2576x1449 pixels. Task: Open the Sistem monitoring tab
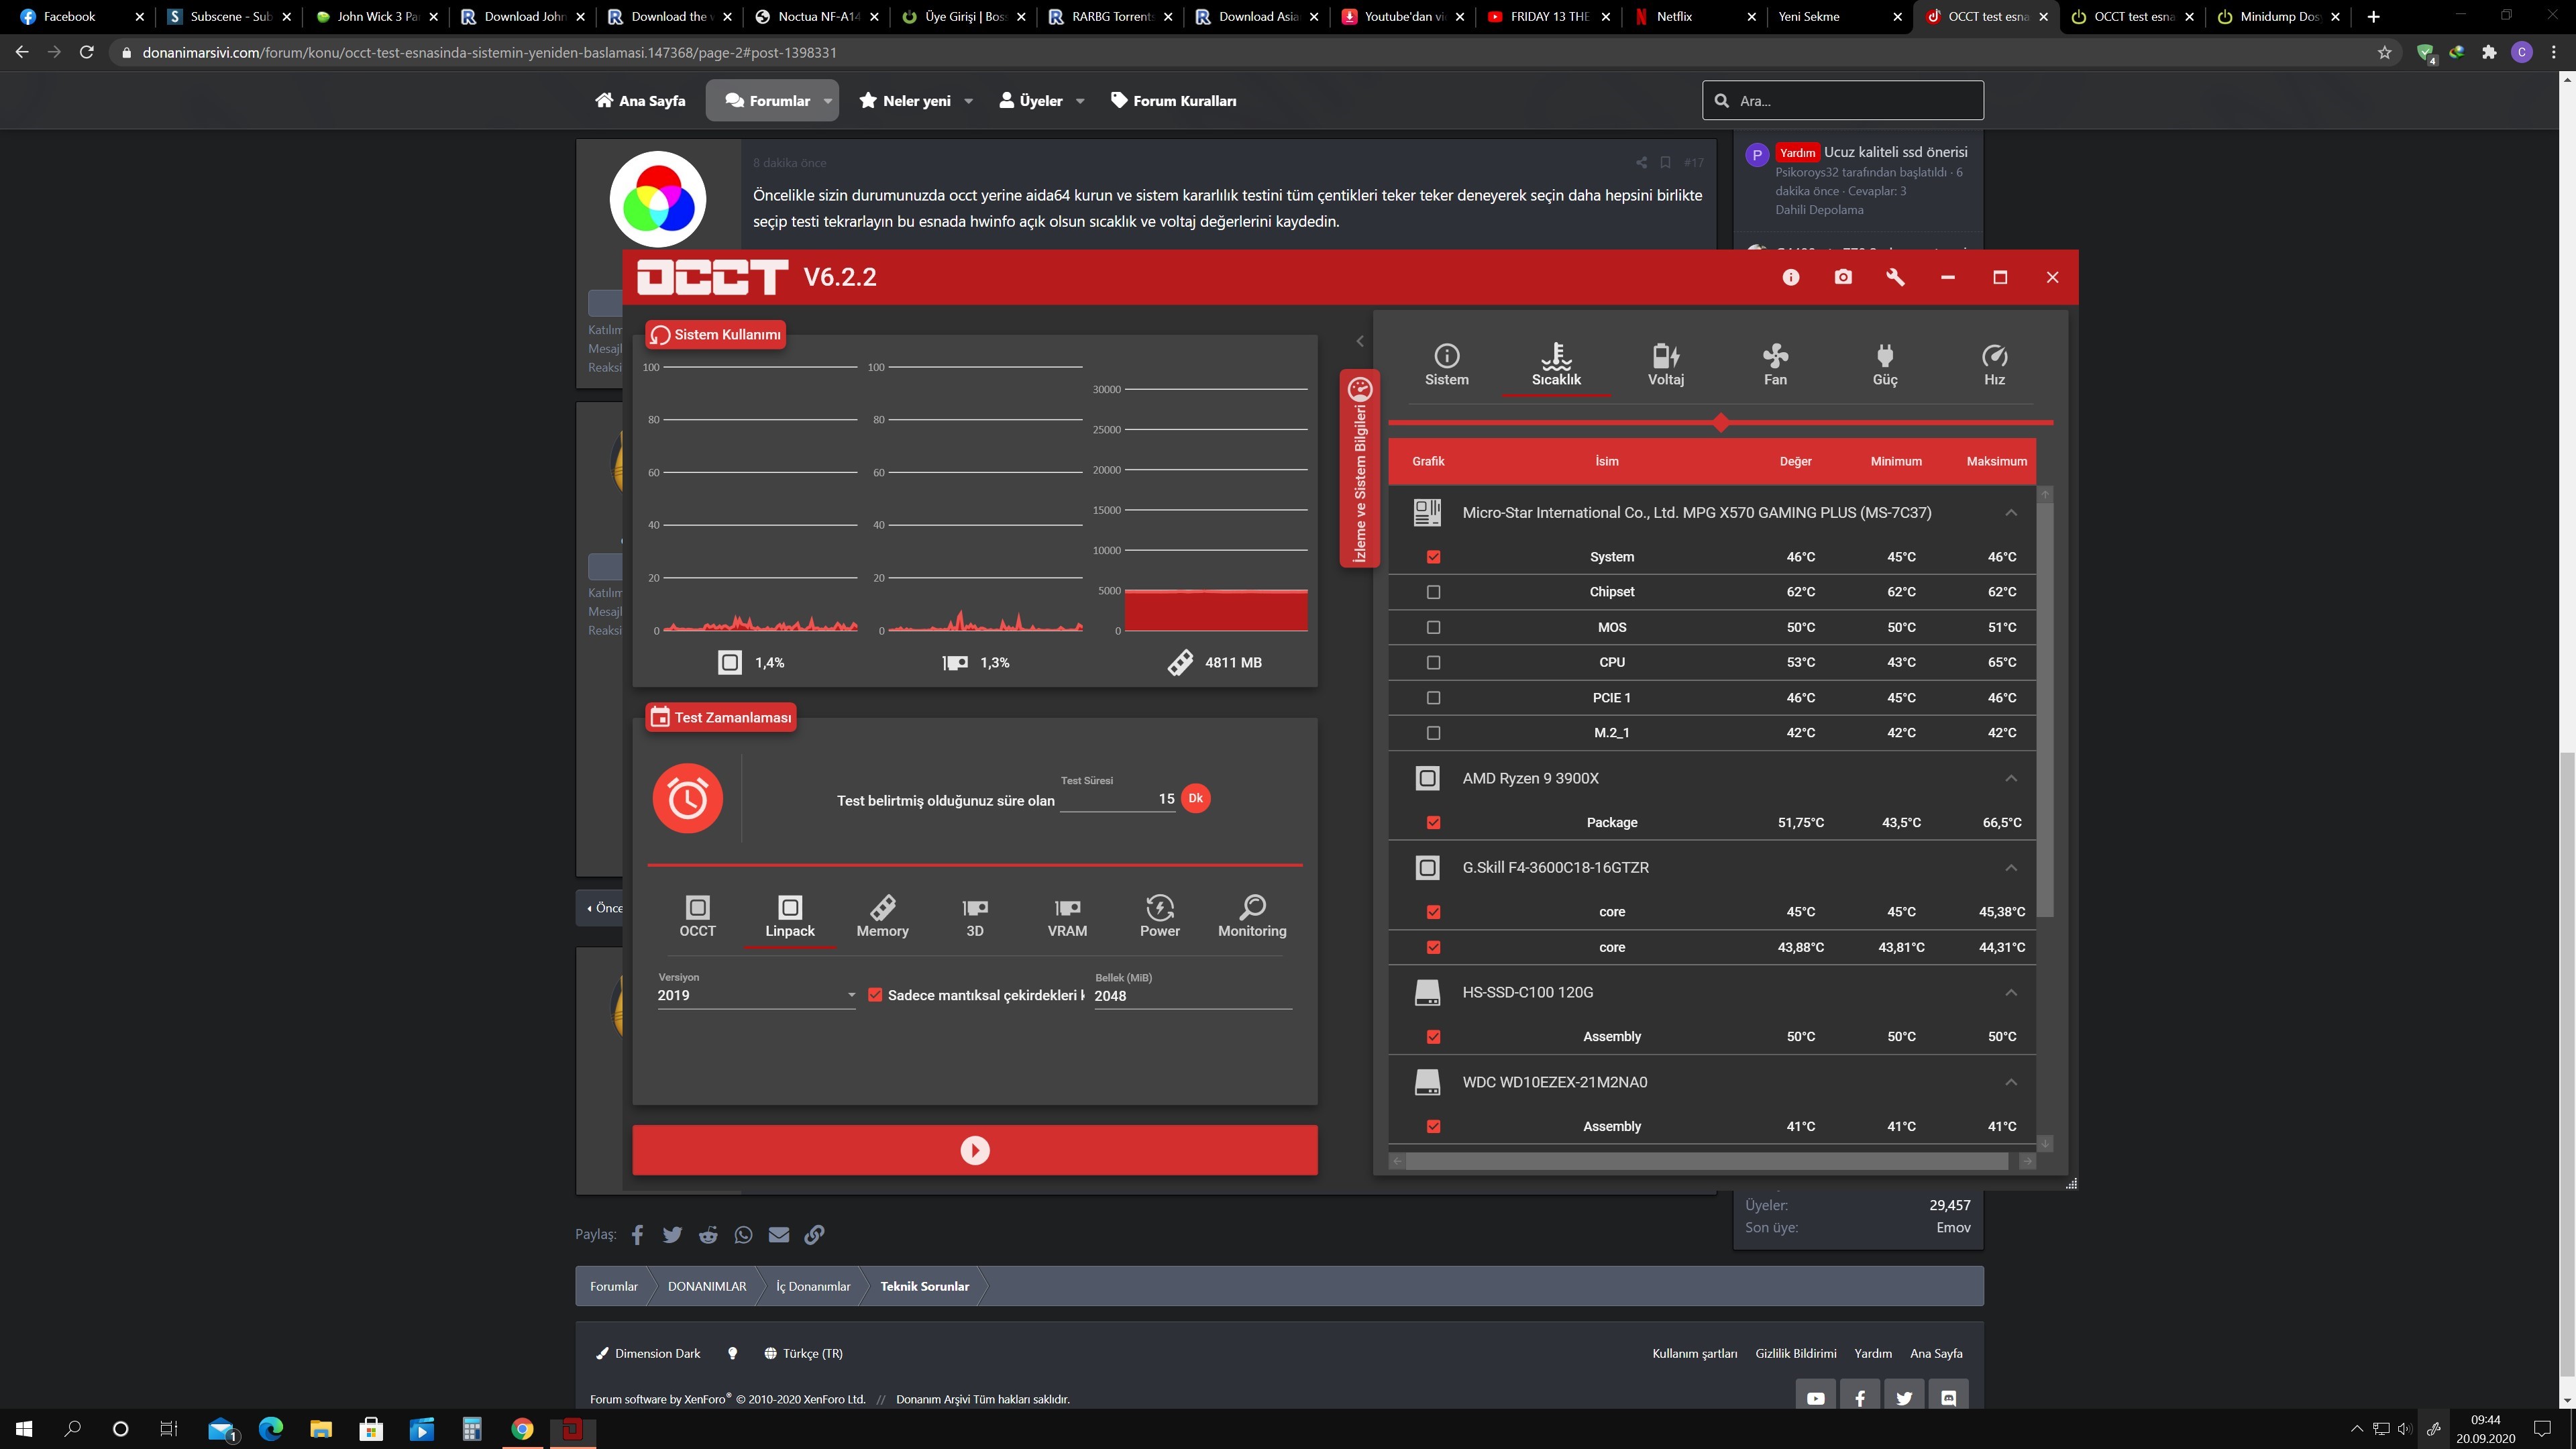[x=1446, y=364]
